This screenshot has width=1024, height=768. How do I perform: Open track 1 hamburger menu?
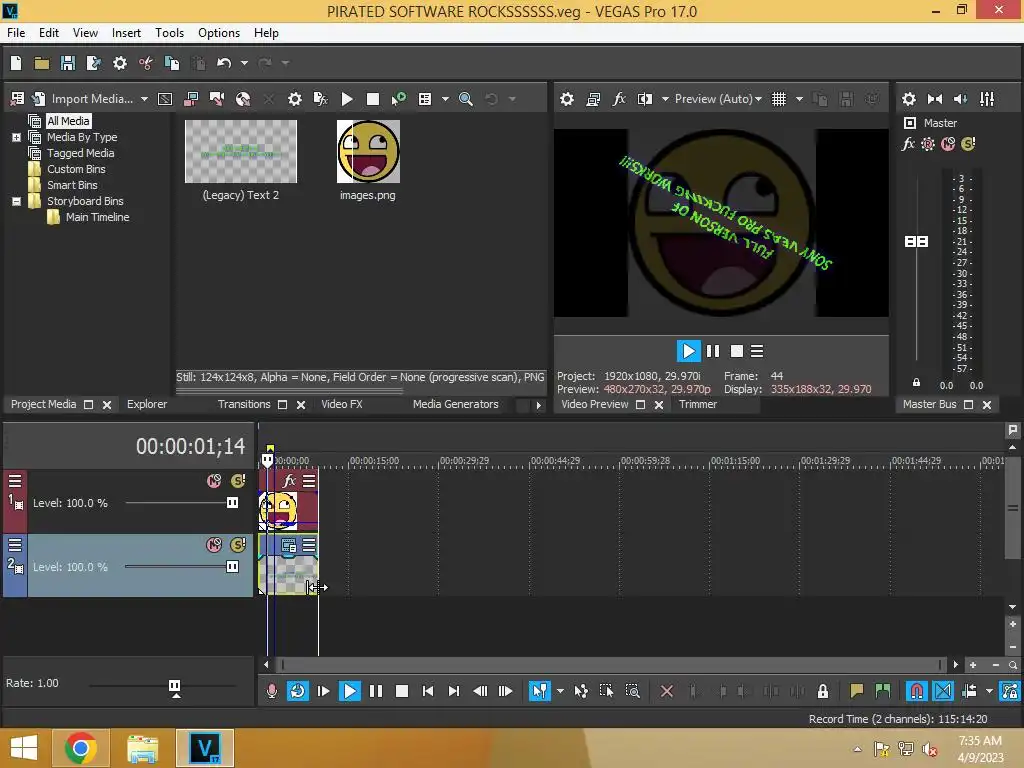tap(15, 481)
